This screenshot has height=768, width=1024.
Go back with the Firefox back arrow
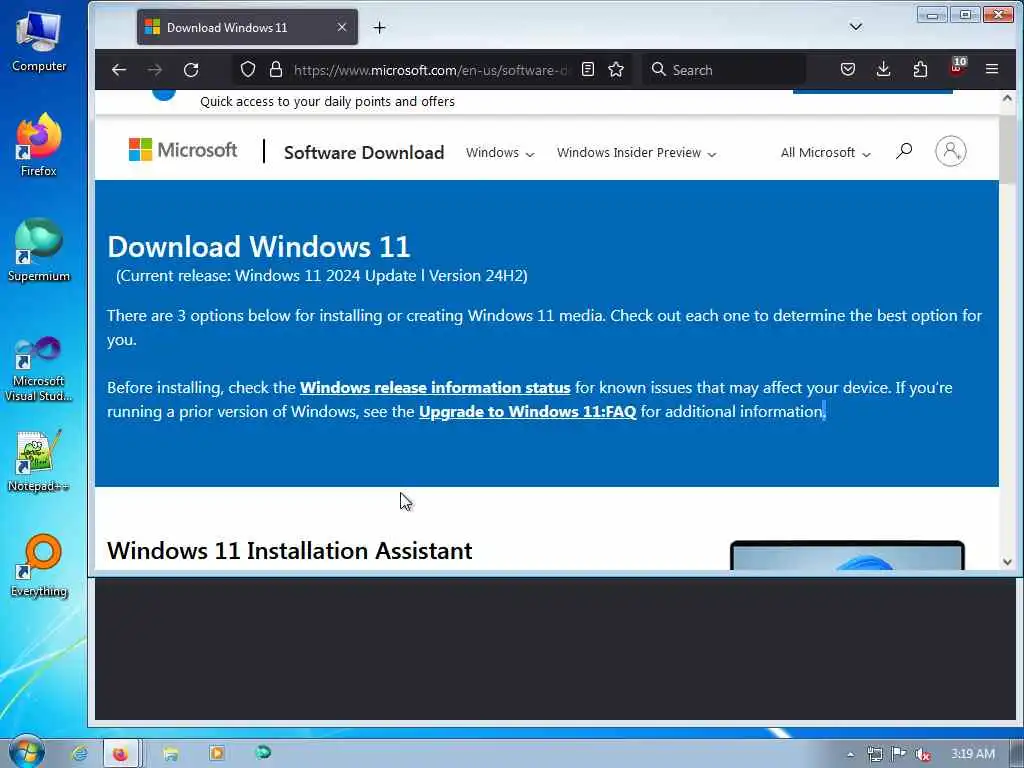pyautogui.click(x=119, y=69)
